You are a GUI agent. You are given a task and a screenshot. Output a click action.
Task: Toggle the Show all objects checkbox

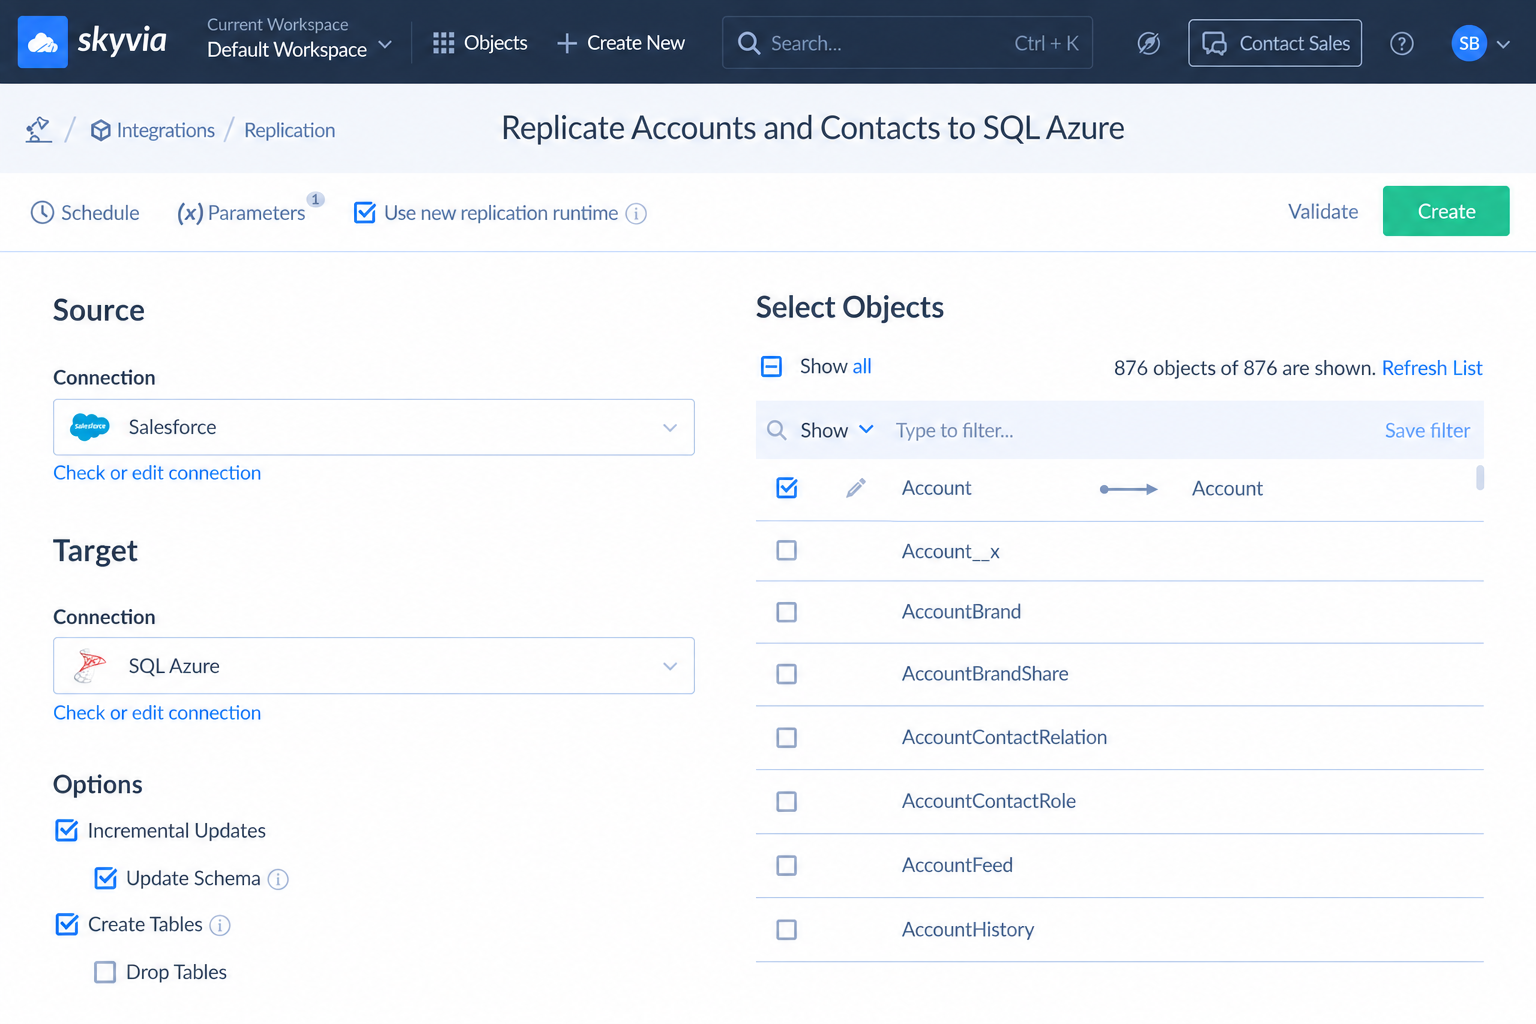pos(771,366)
